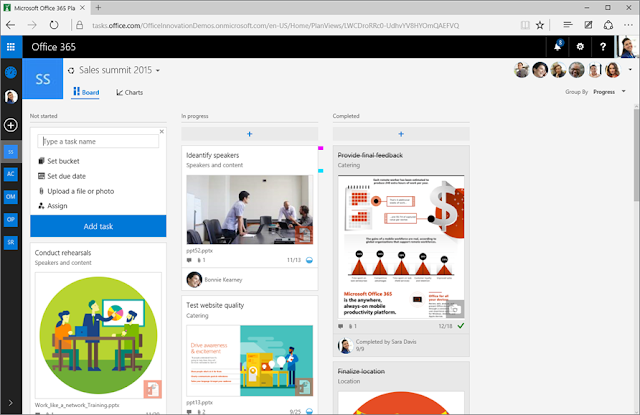
Task: Toggle completed checkmark on Provide final feedback
Action: pyautogui.click(x=461, y=326)
